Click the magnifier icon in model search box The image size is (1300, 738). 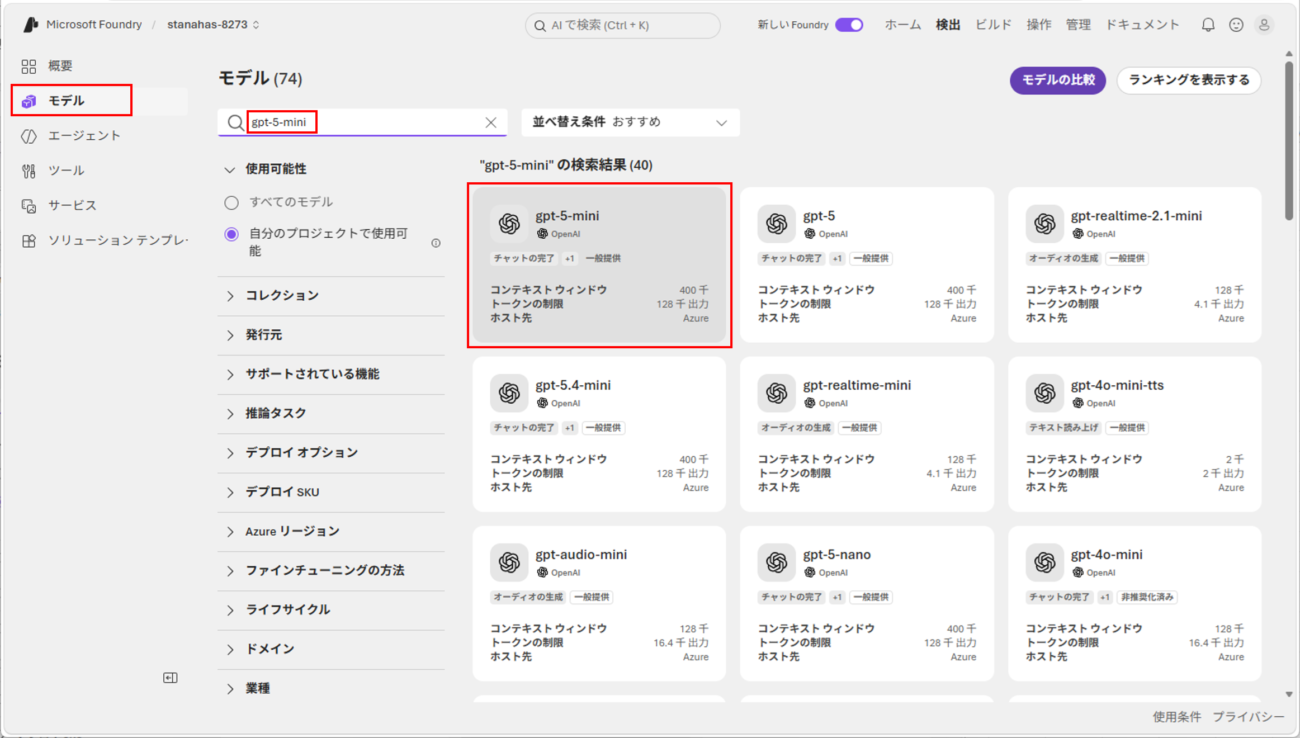235,122
